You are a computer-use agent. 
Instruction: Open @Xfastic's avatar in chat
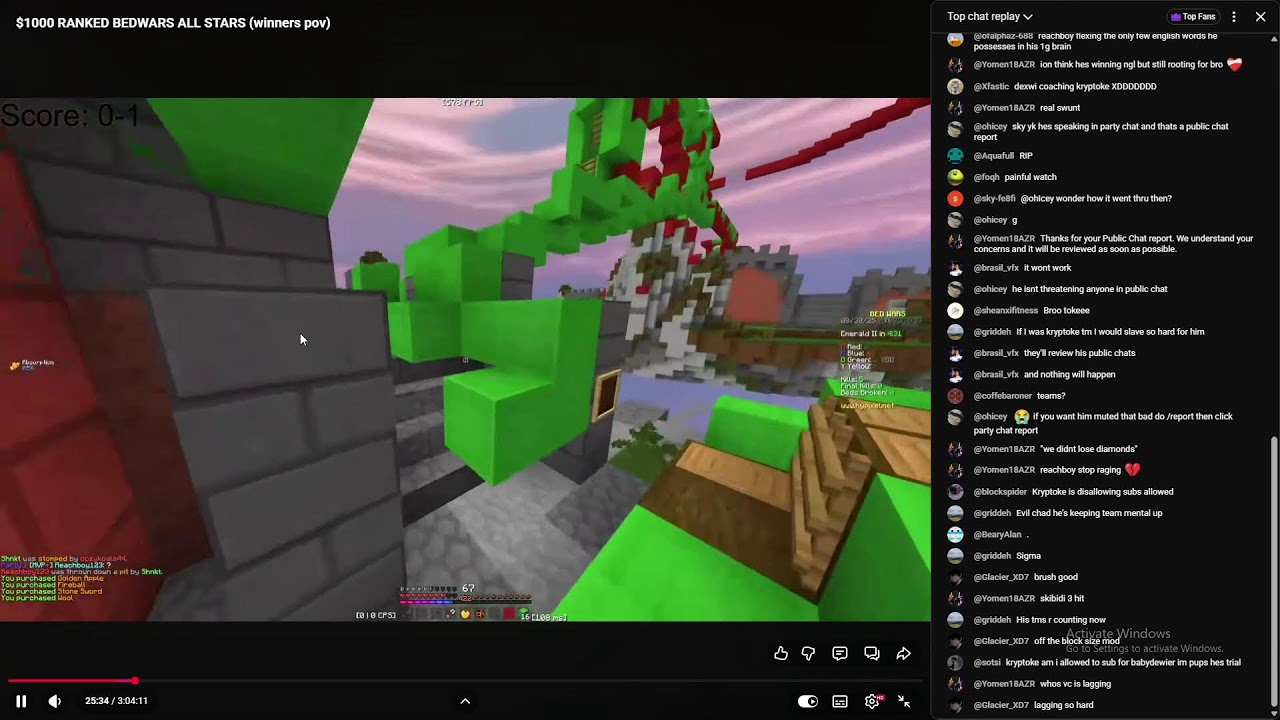(x=955, y=86)
